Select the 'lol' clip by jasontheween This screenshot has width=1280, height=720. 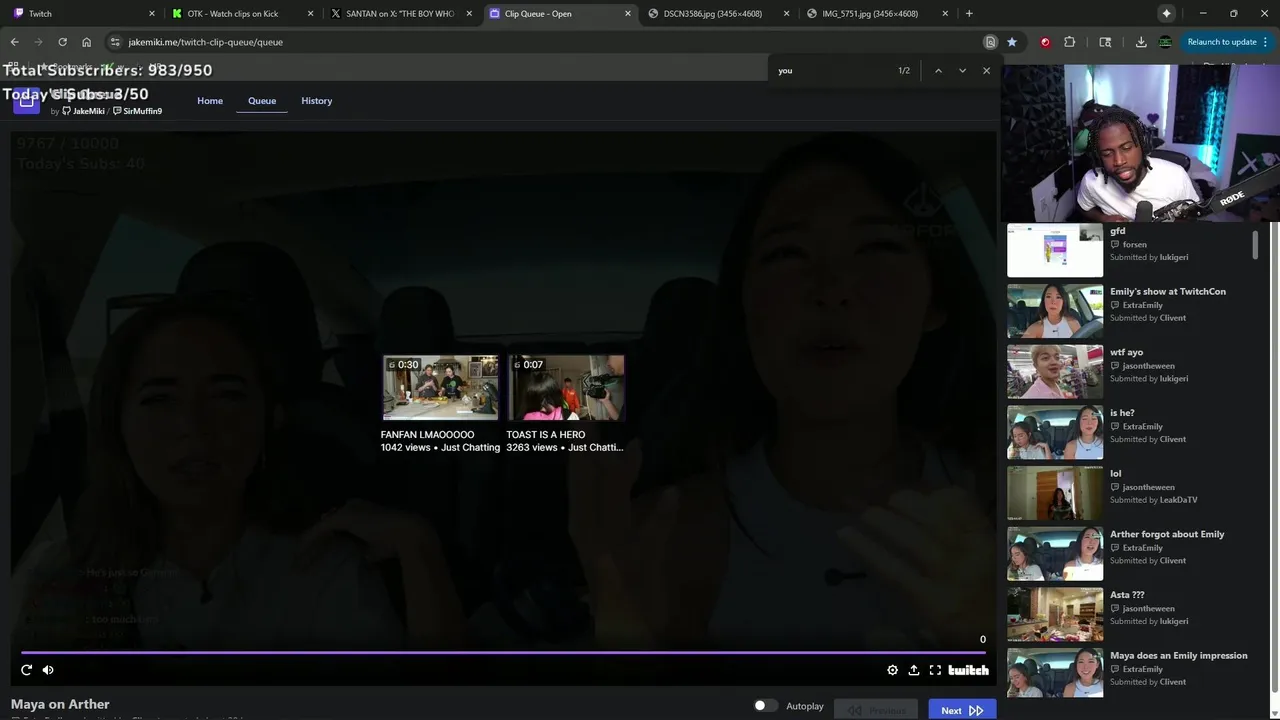(1128, 493)
